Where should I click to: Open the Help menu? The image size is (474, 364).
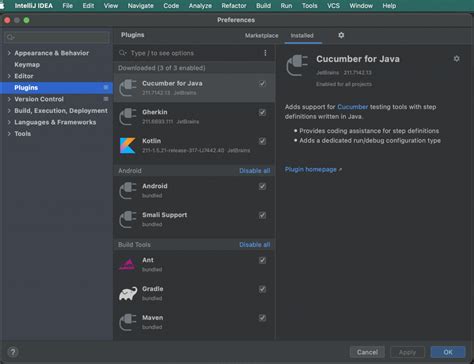coord(389,6)
